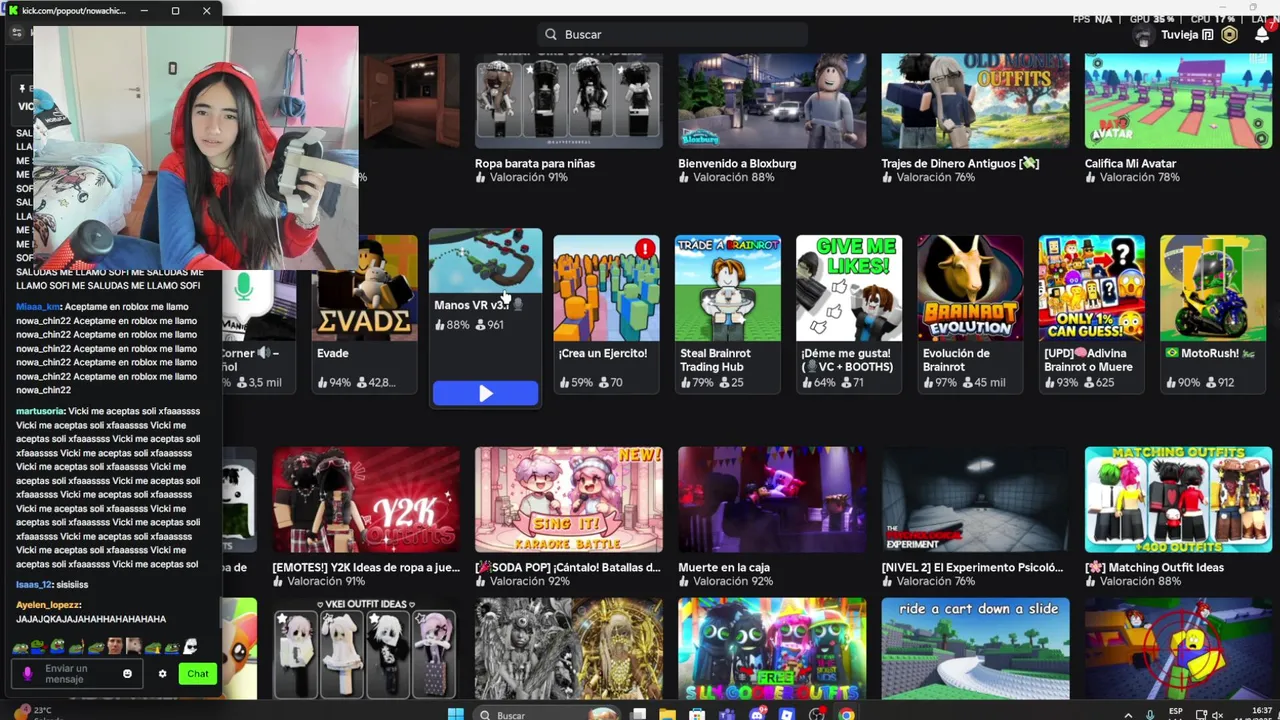This screenshot has height=720, width=1280.
Task: Click username Isaas_12 in chat
Action: coord(34,585)
